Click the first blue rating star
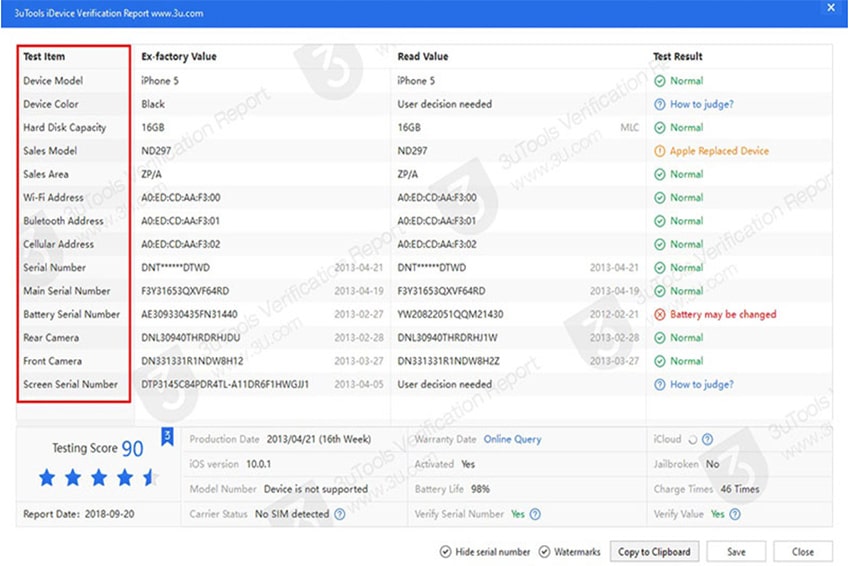This screenshot has height=566, width=850. 47,478
